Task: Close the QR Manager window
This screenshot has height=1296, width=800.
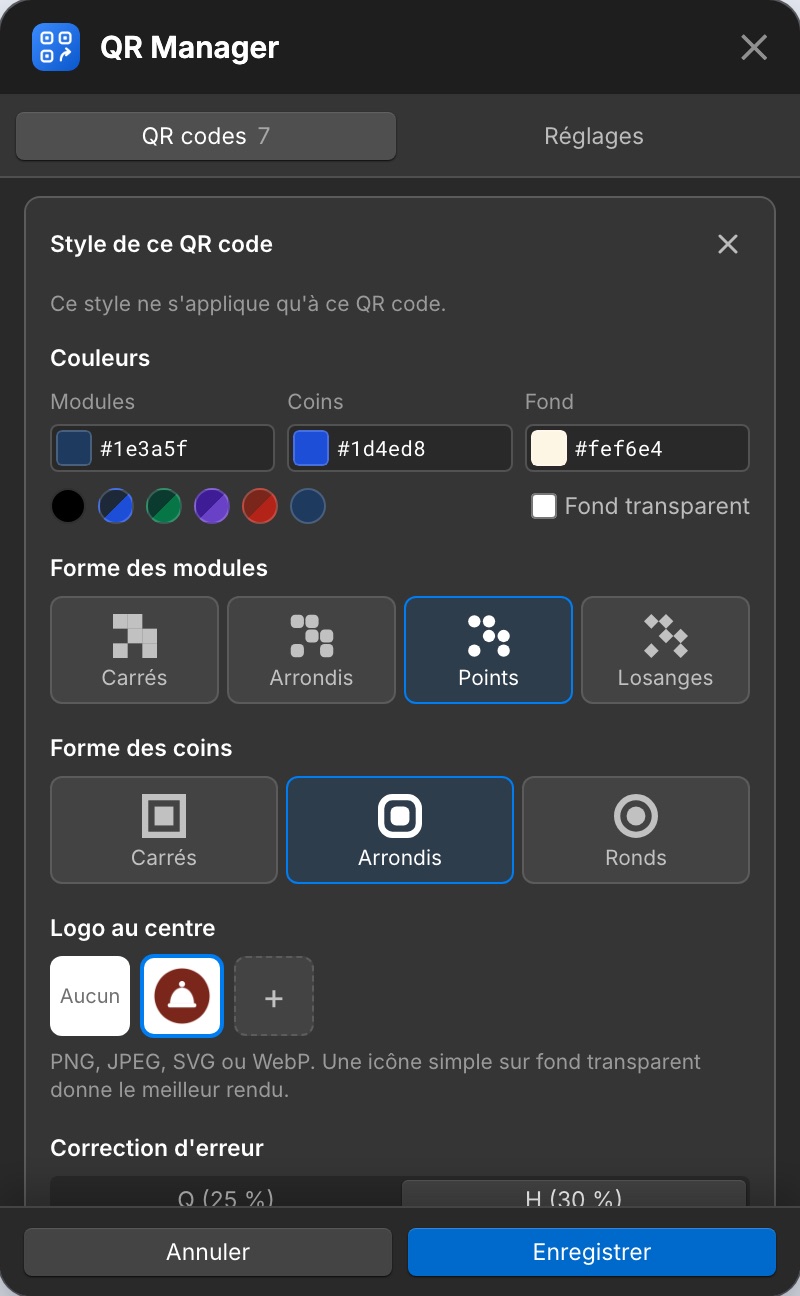Action: 753,47
